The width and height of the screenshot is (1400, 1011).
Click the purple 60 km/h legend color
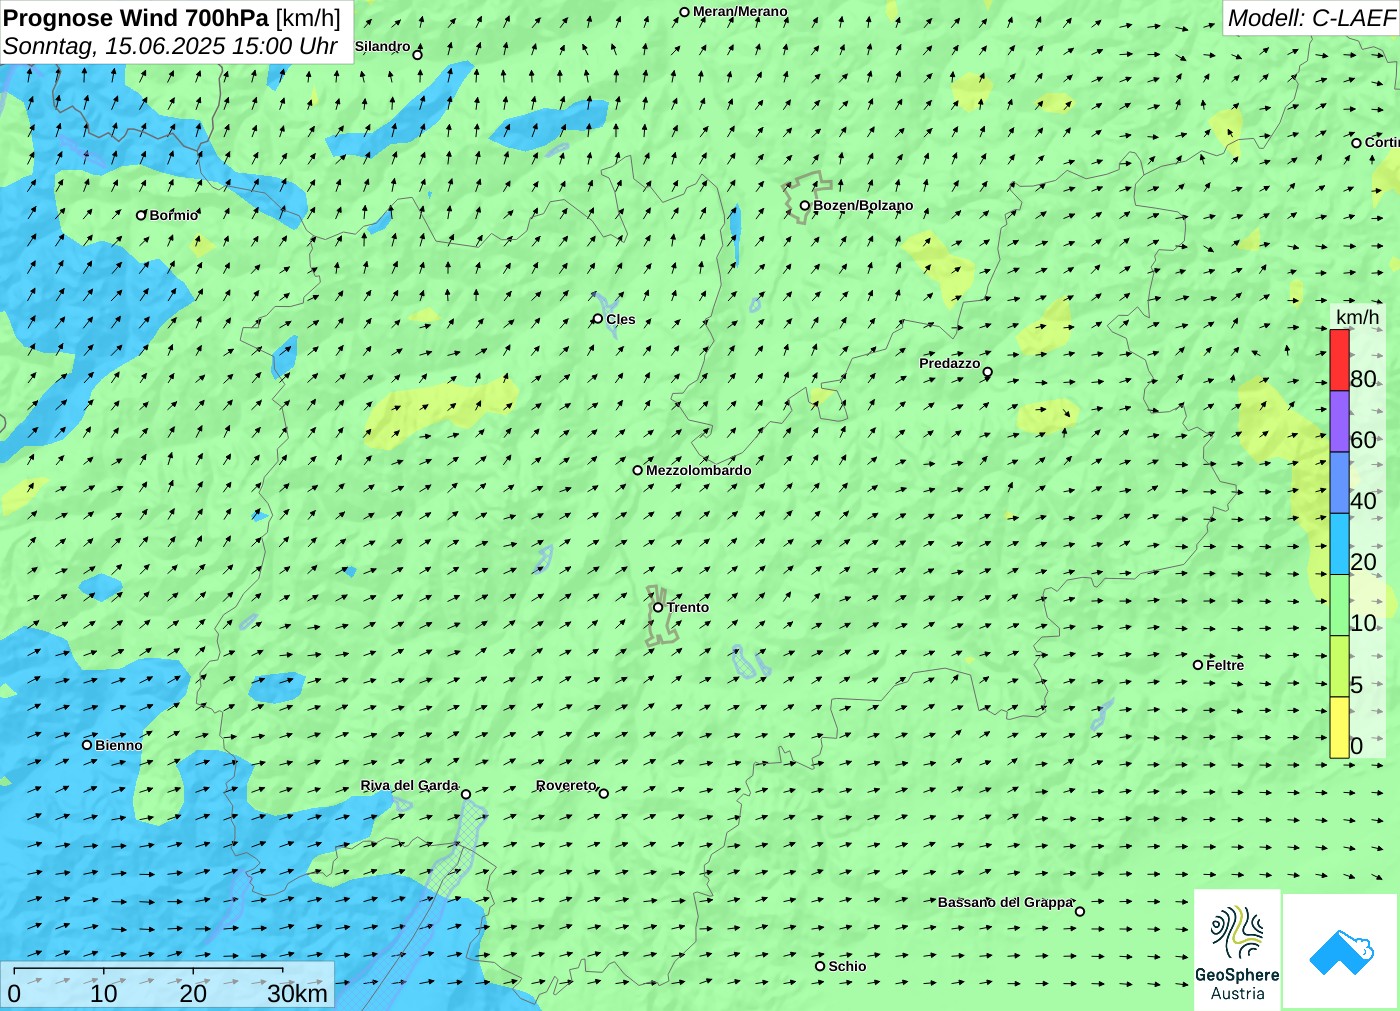click(1339, 421)
